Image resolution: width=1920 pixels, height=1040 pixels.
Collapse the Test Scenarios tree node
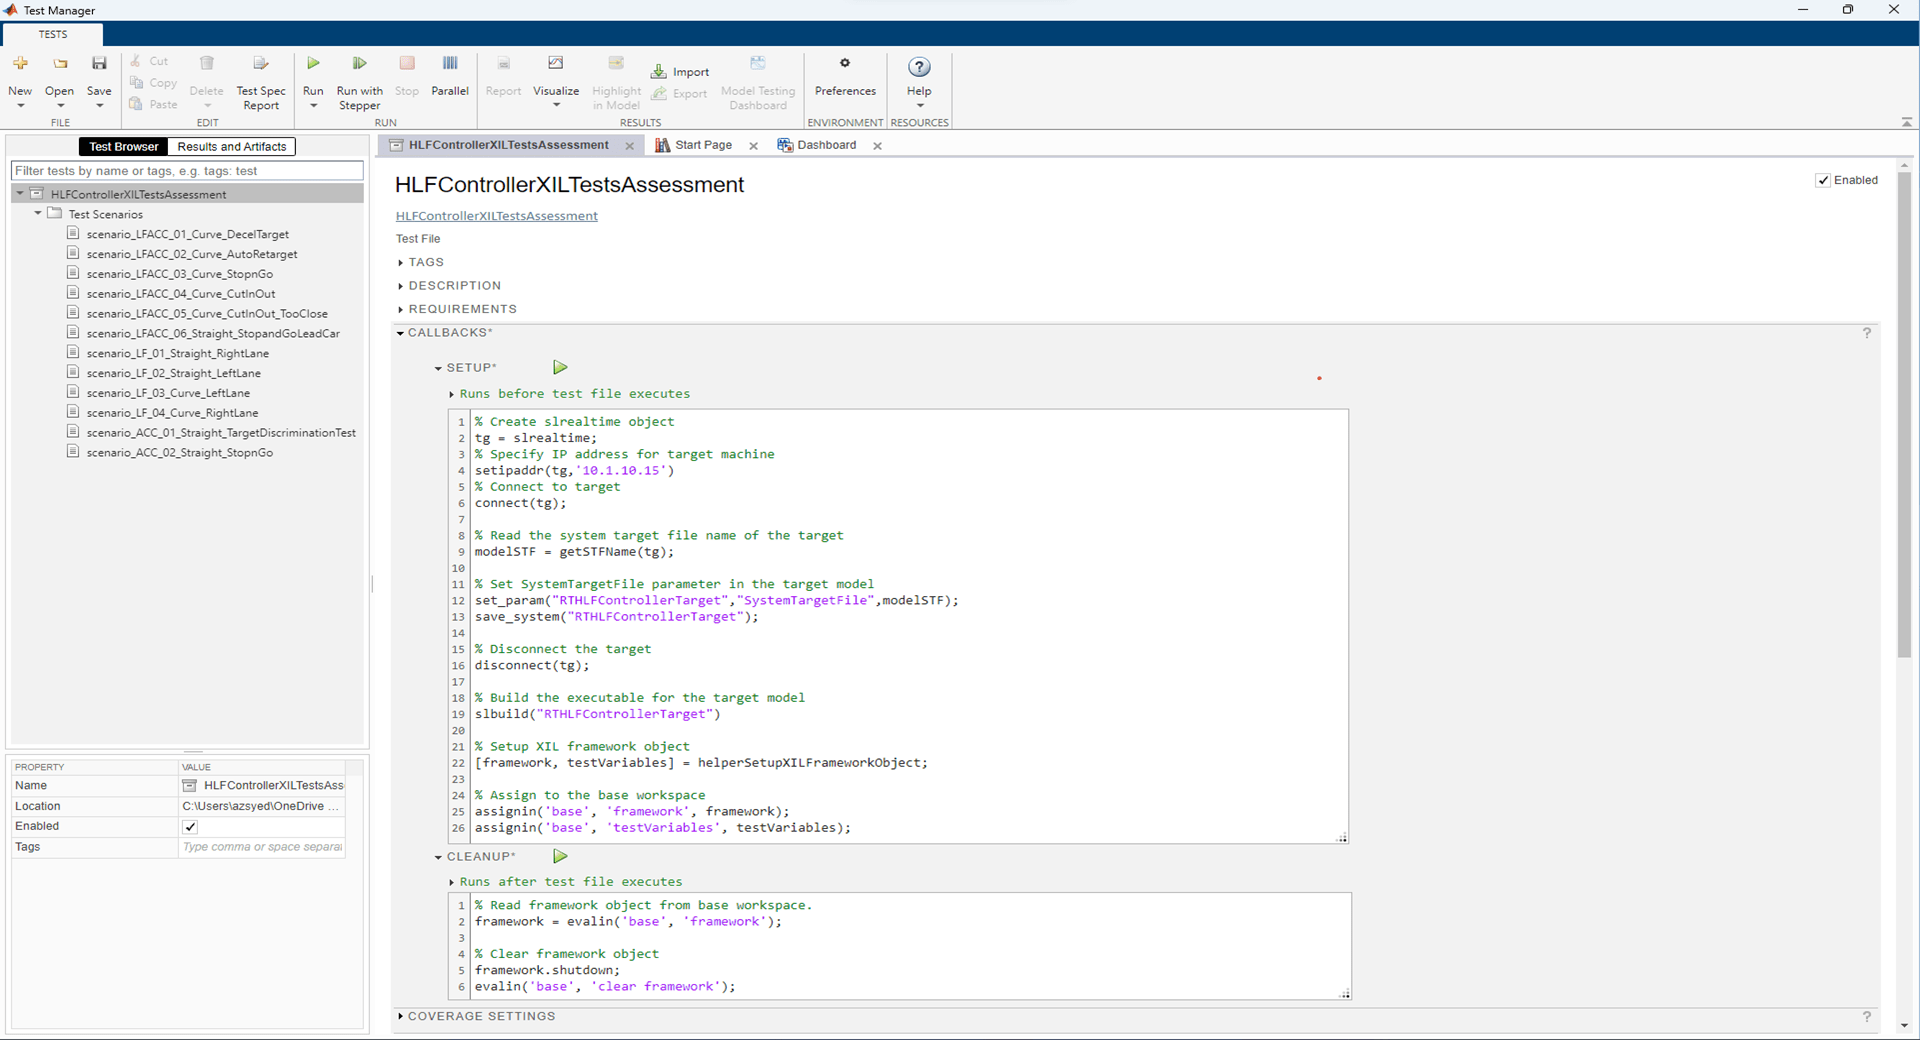point(38,214)
